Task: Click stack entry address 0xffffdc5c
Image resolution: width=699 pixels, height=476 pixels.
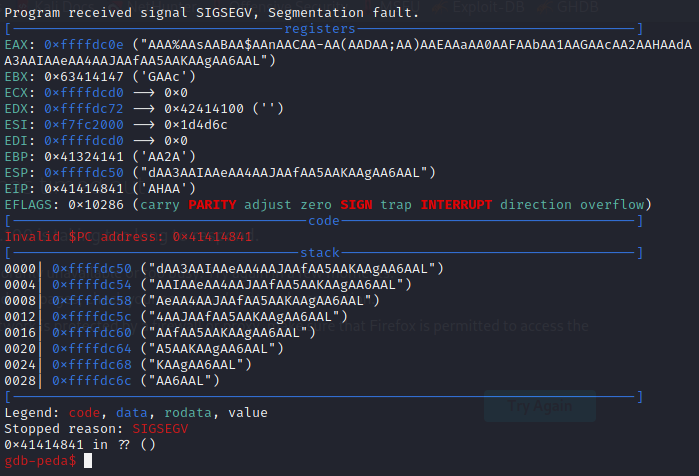Action: coord(92,317)
